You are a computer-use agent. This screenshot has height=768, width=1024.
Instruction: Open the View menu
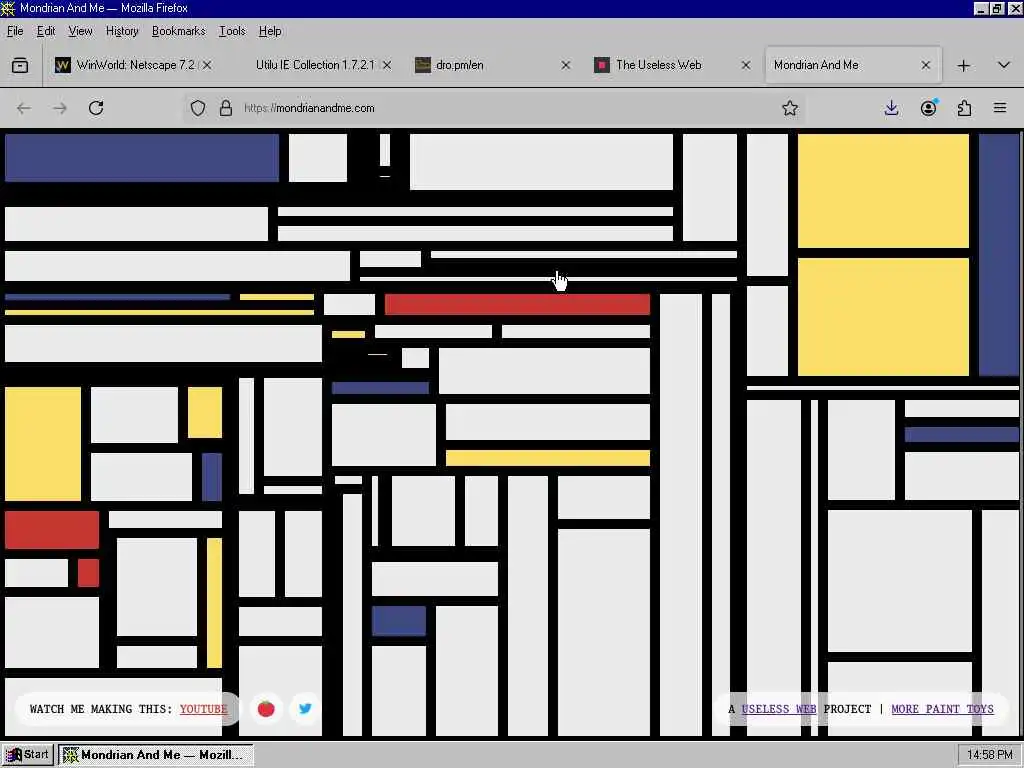point(80,31)
